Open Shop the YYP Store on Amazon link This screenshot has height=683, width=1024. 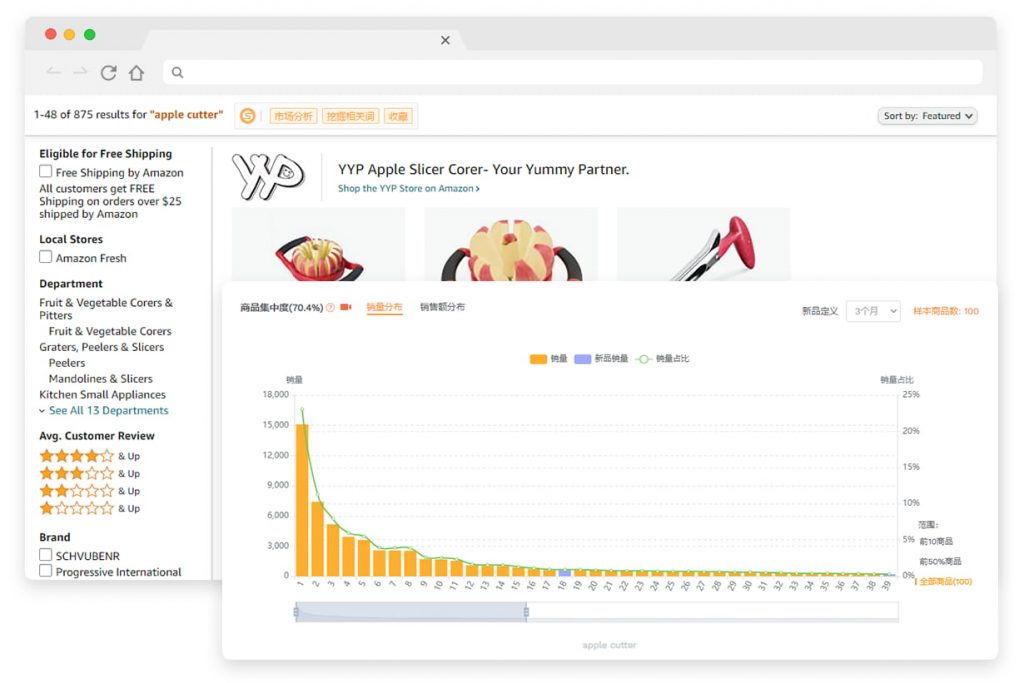tap(408, 188)
